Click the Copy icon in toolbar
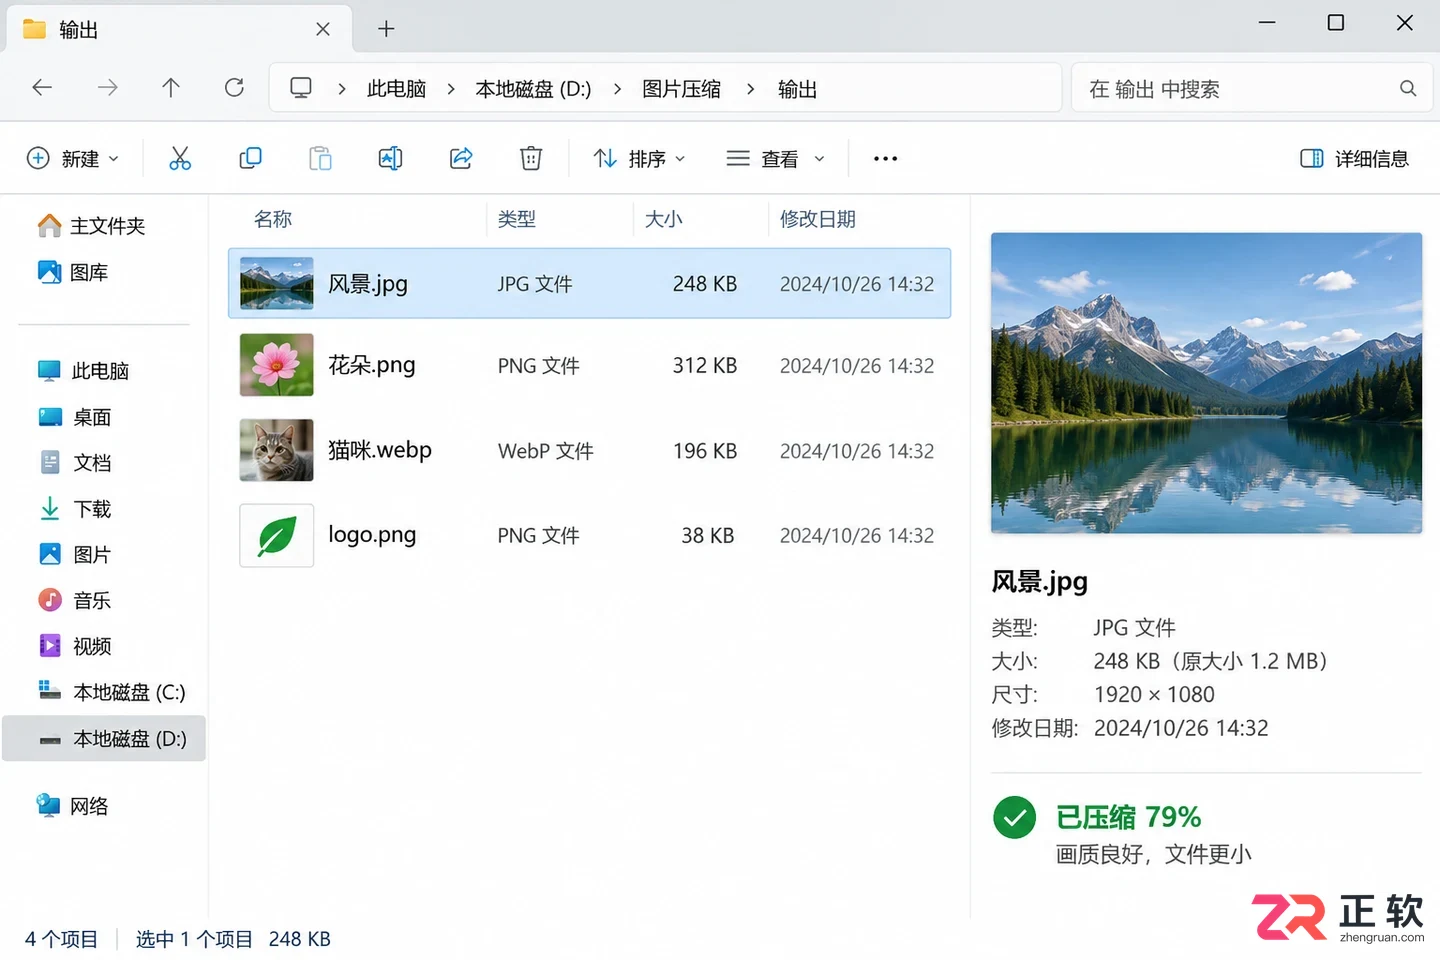Image resolution: width=1440 pixels, height=960 pixels. [250, 158]
